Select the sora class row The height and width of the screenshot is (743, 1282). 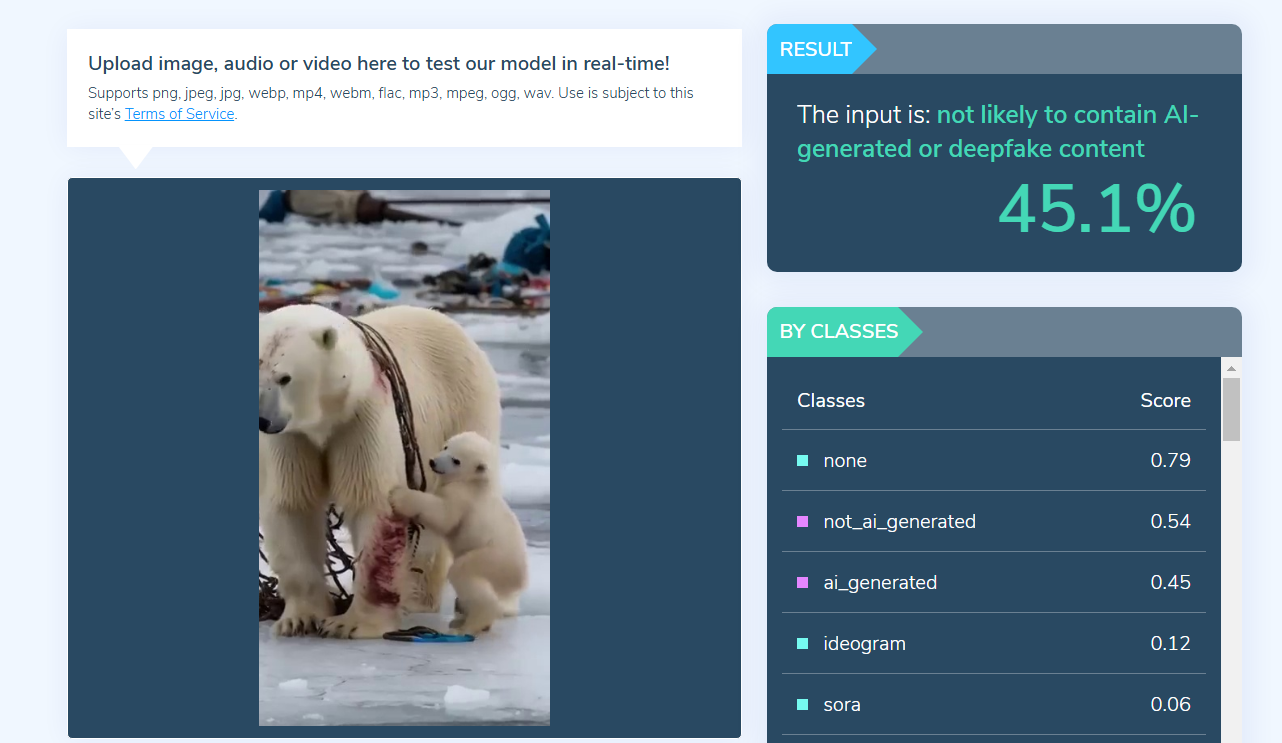click(994, 705)
